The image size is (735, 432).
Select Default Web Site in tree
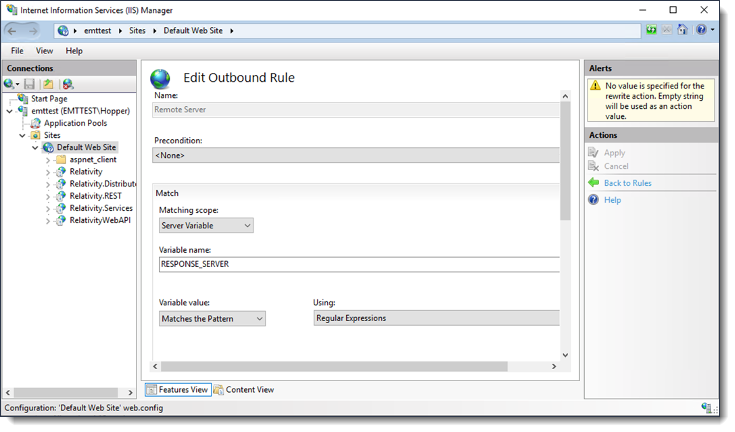click(86, 148)
